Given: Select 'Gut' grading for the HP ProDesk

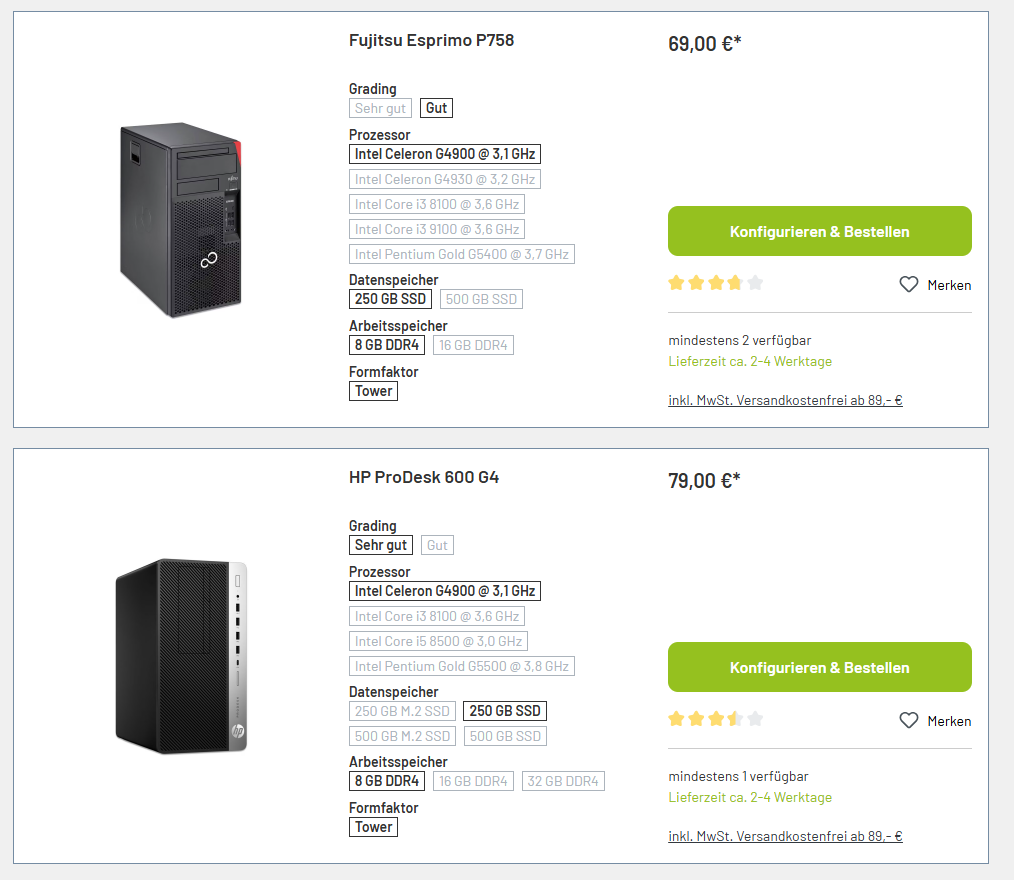Looking at the screenshot, I should click(437, 545).
